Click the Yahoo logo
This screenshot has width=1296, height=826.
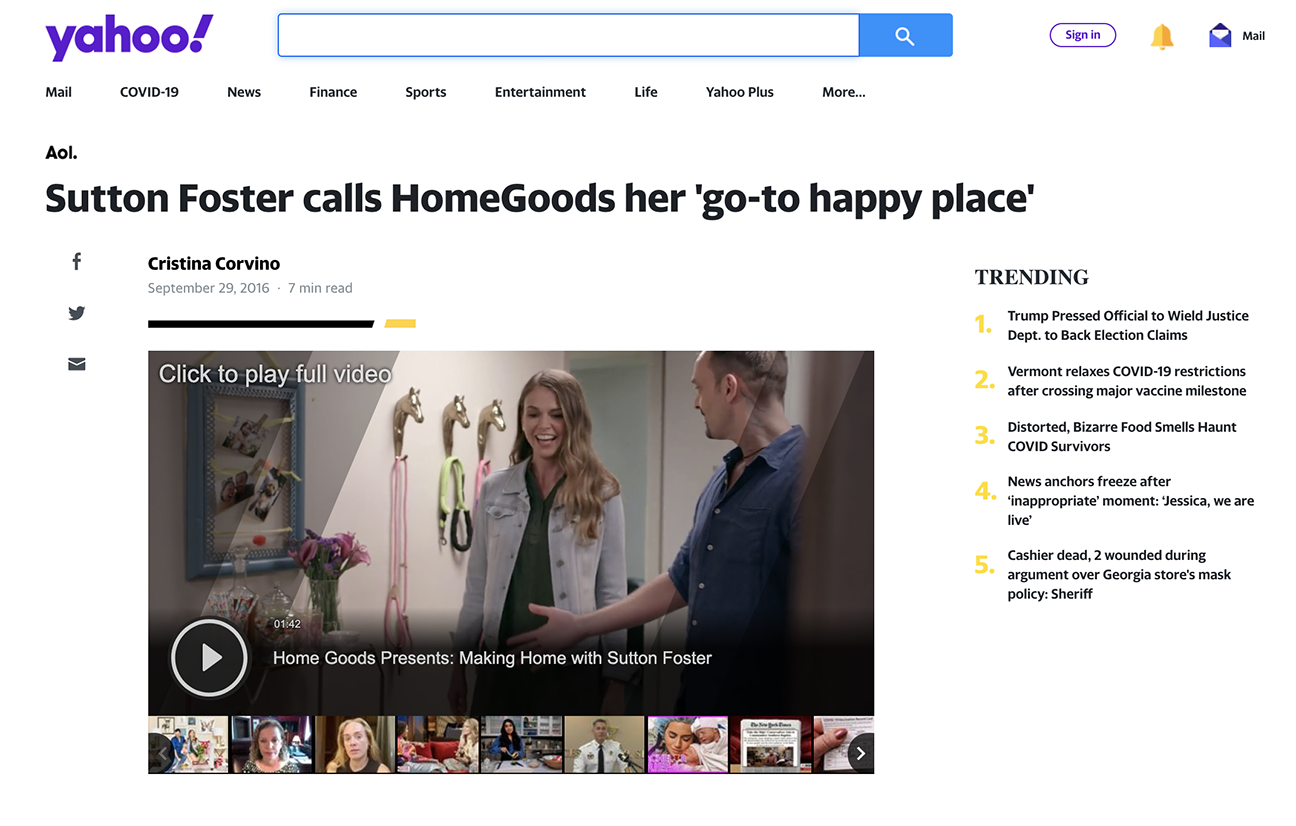click(129, 37)
